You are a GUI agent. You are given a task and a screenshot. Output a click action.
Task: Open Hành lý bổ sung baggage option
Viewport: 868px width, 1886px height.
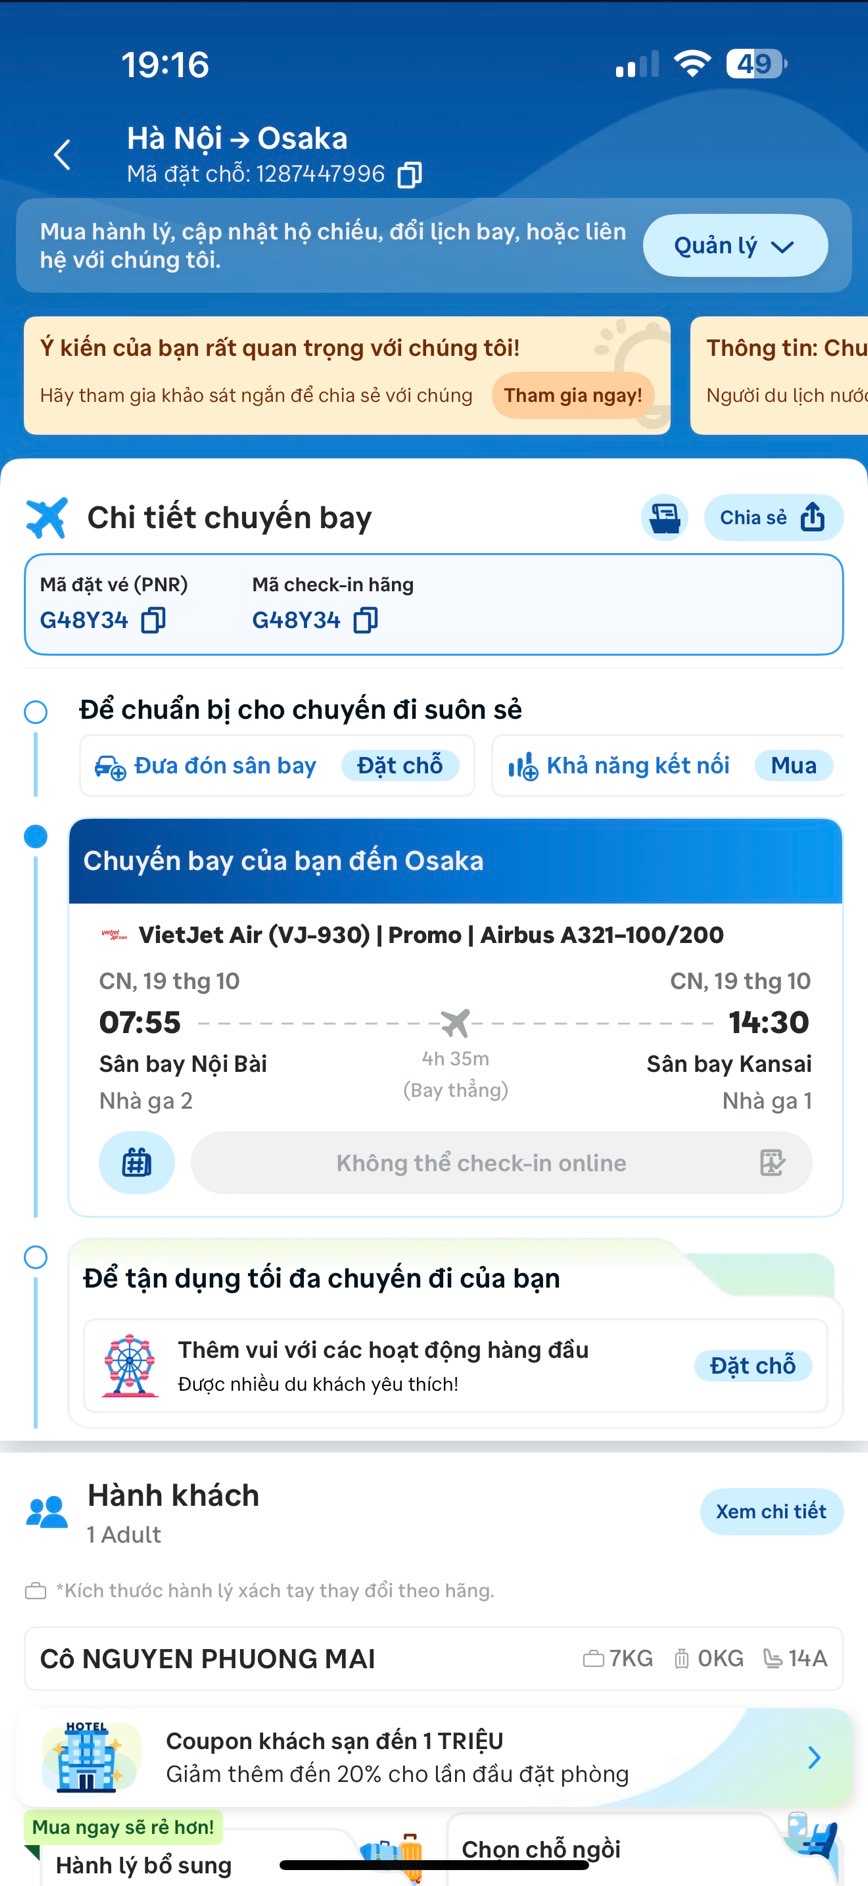pyautogui.click(x=144, y=1865)
